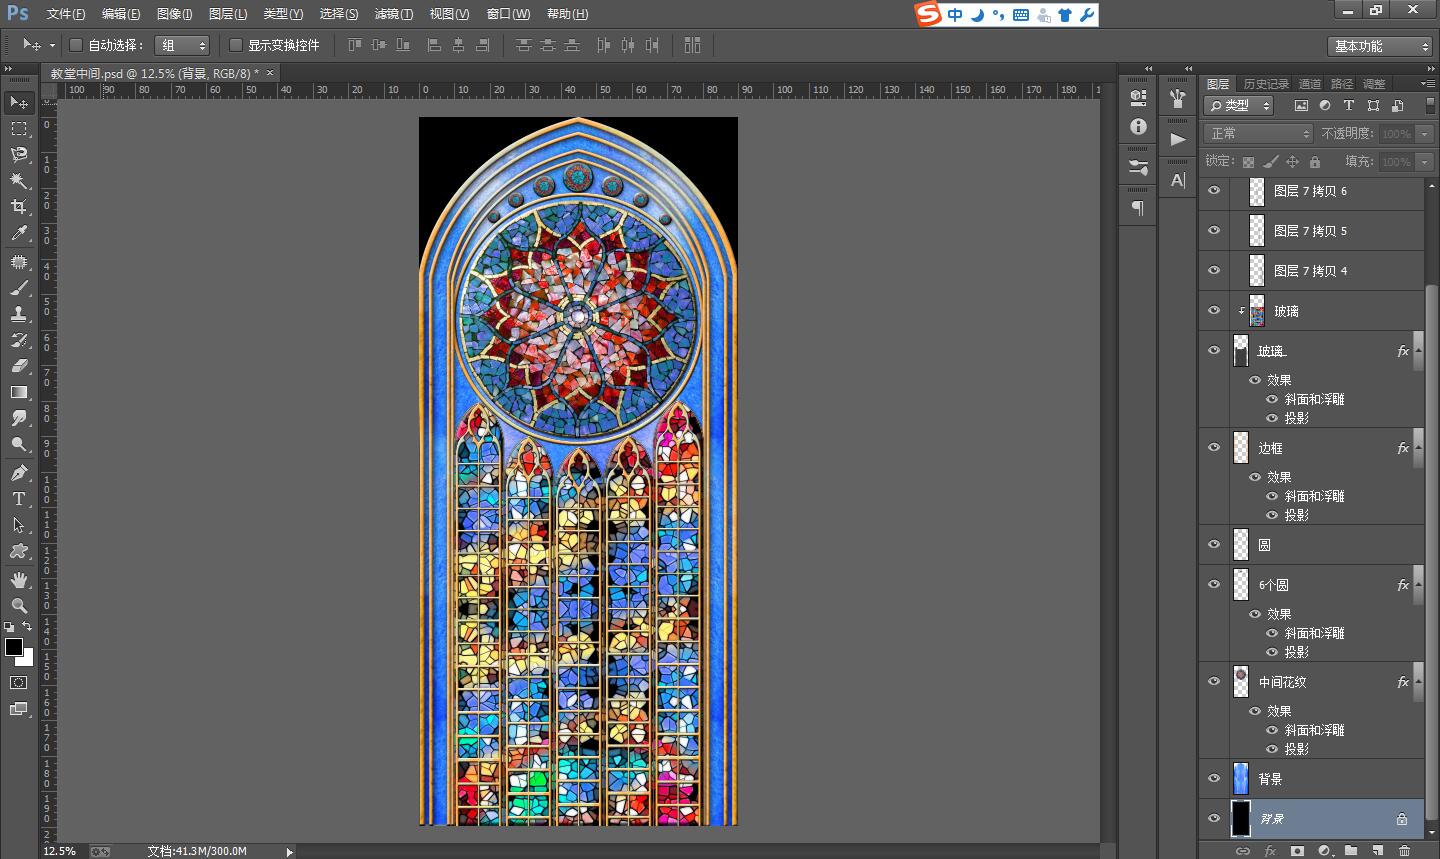
Task: Toggle Quick Mask mode icon
Action: pyautogui.click(x=19, y=683)
